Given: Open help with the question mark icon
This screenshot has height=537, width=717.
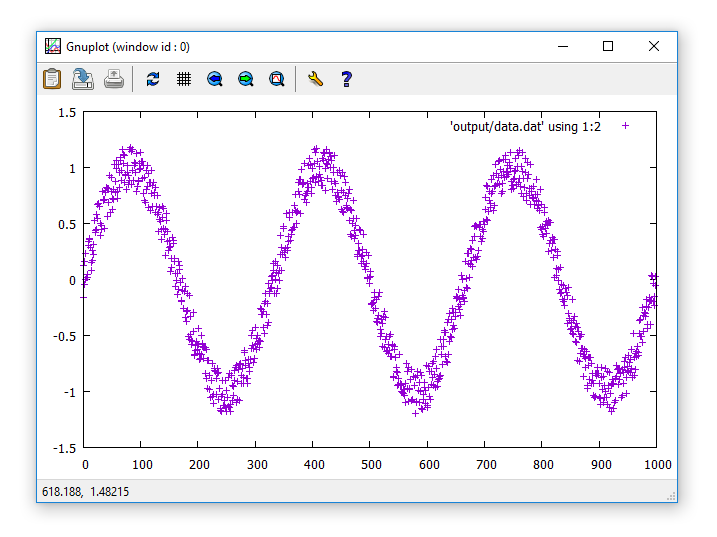Looking at the screenshot, I should click(x=347, y=78).
